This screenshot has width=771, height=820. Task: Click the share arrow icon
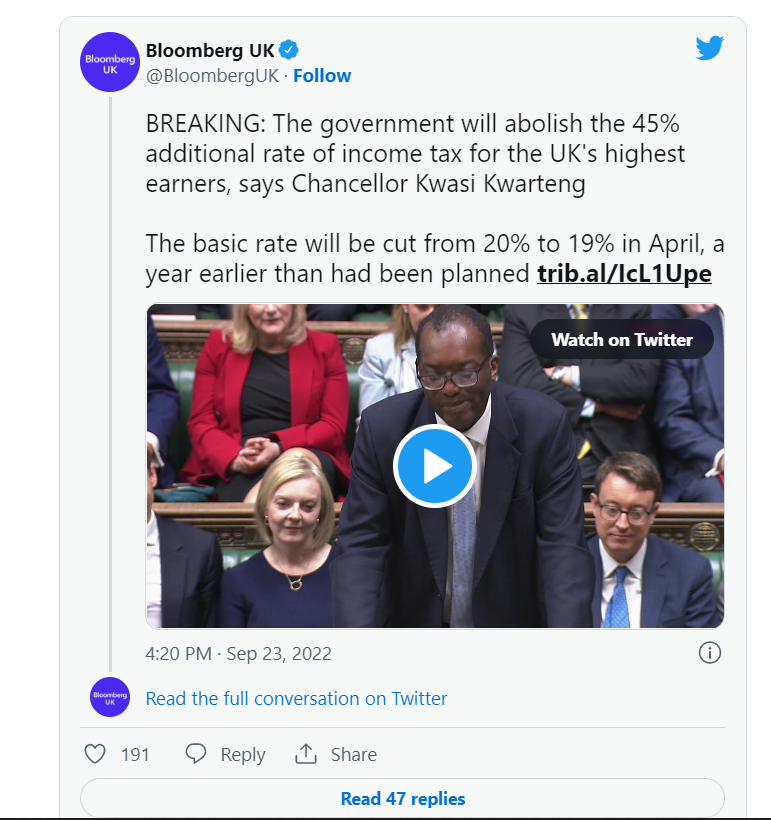point(306,754)
